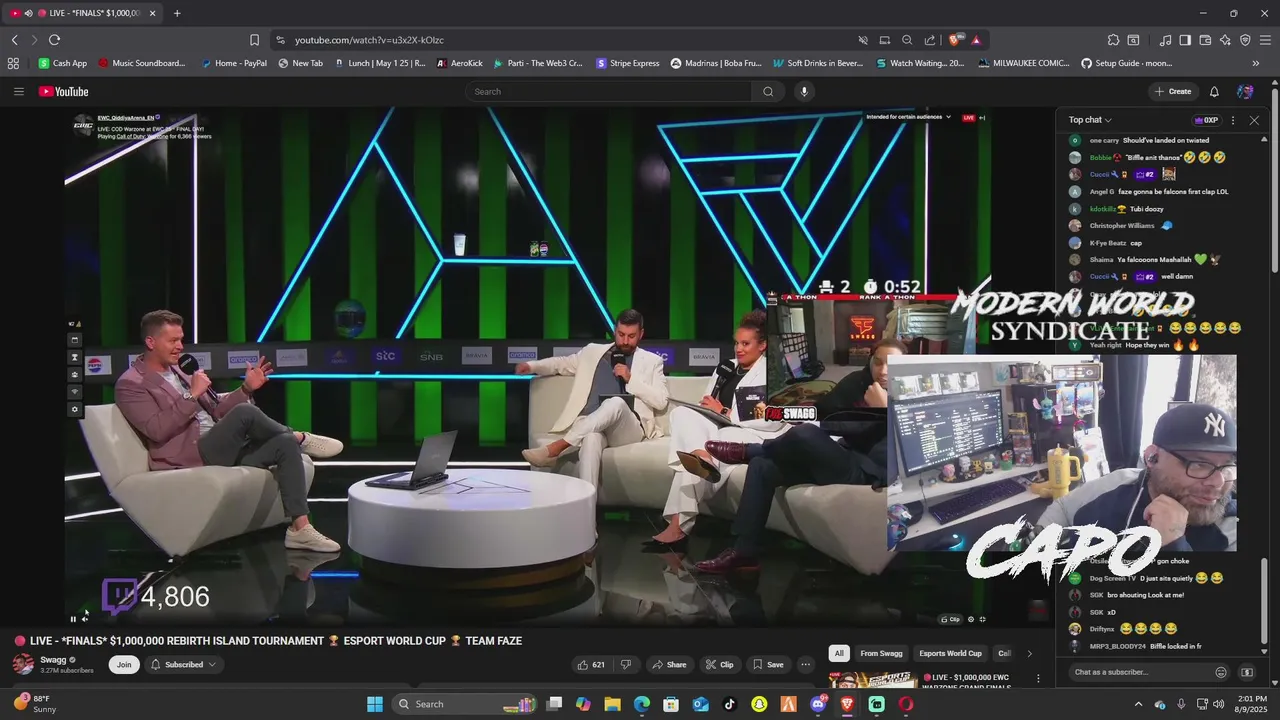This screenshot has width=1280, height=720.
Task: Go back in the browser
Action: (15, 40)
